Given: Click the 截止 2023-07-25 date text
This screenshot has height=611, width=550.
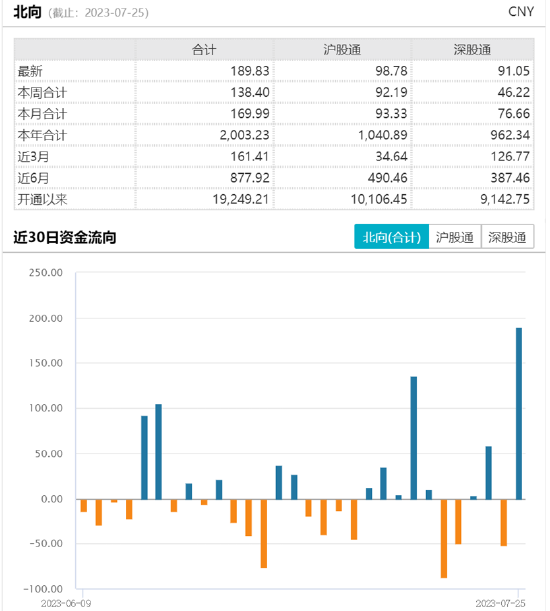Looking at the screenshot, I should [x=98, y=13].
